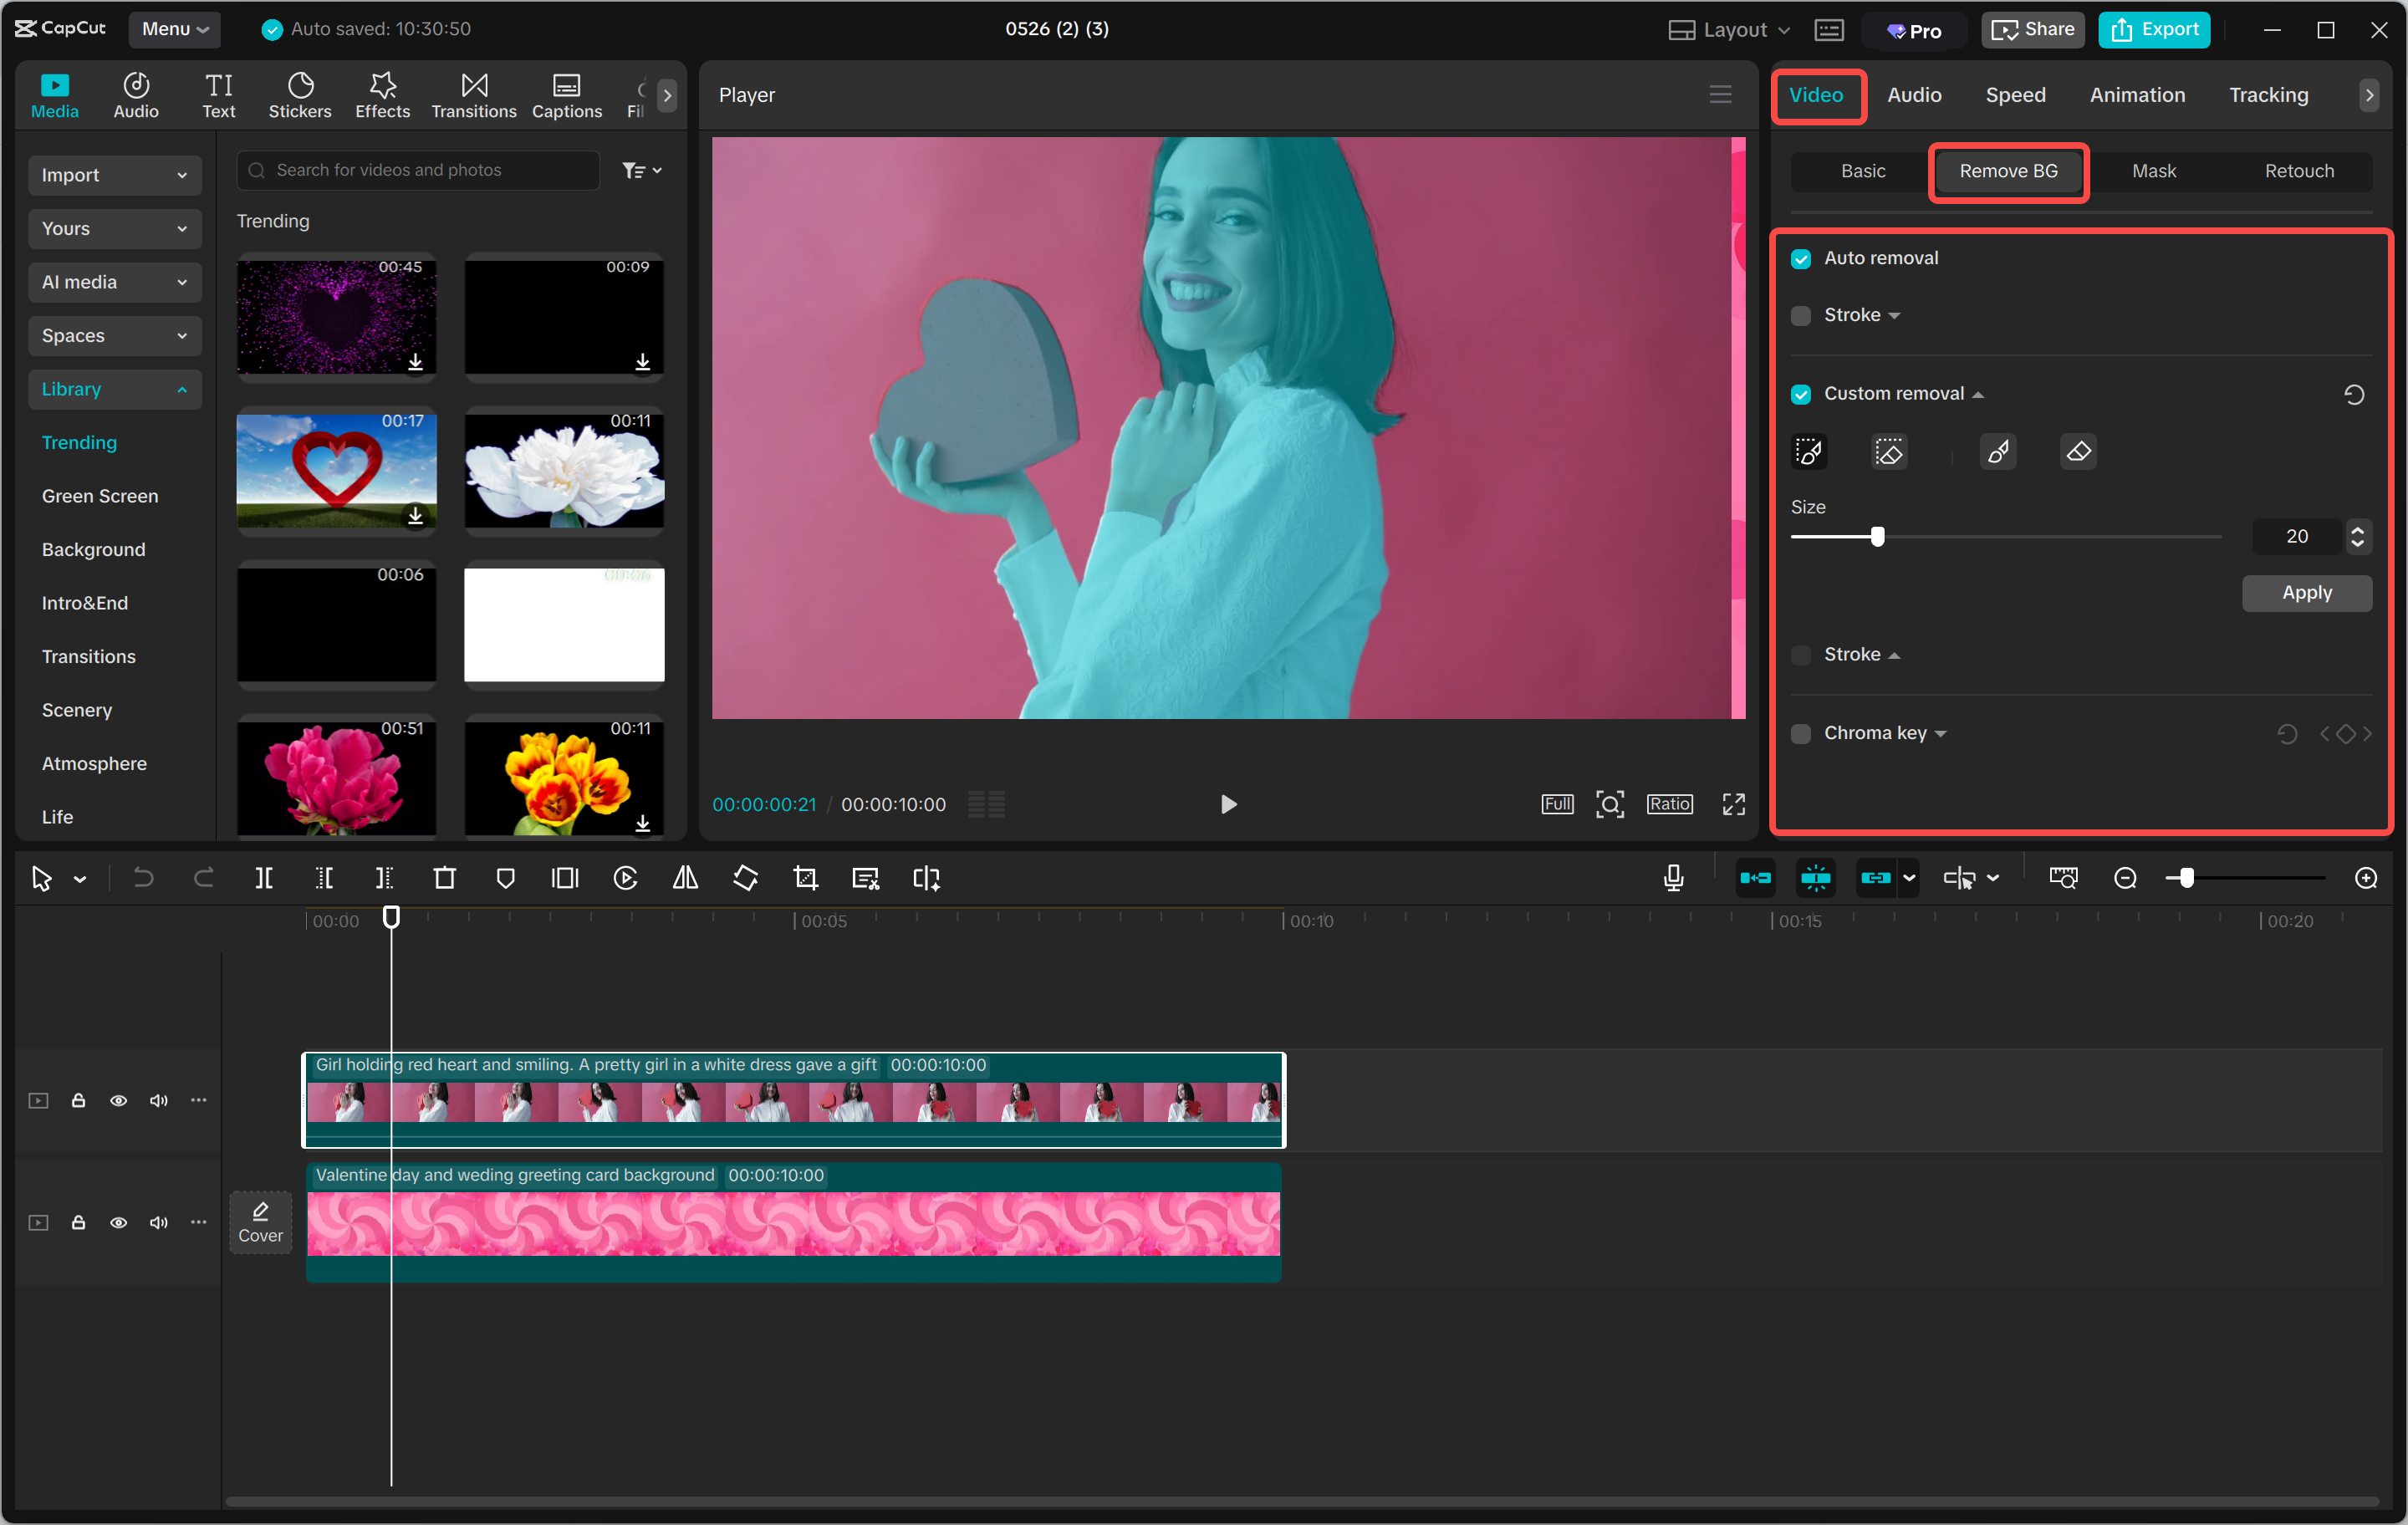This screenshot has height=1525, width=2408.
Task: Click the Export button
Action: coord(2154,29)
